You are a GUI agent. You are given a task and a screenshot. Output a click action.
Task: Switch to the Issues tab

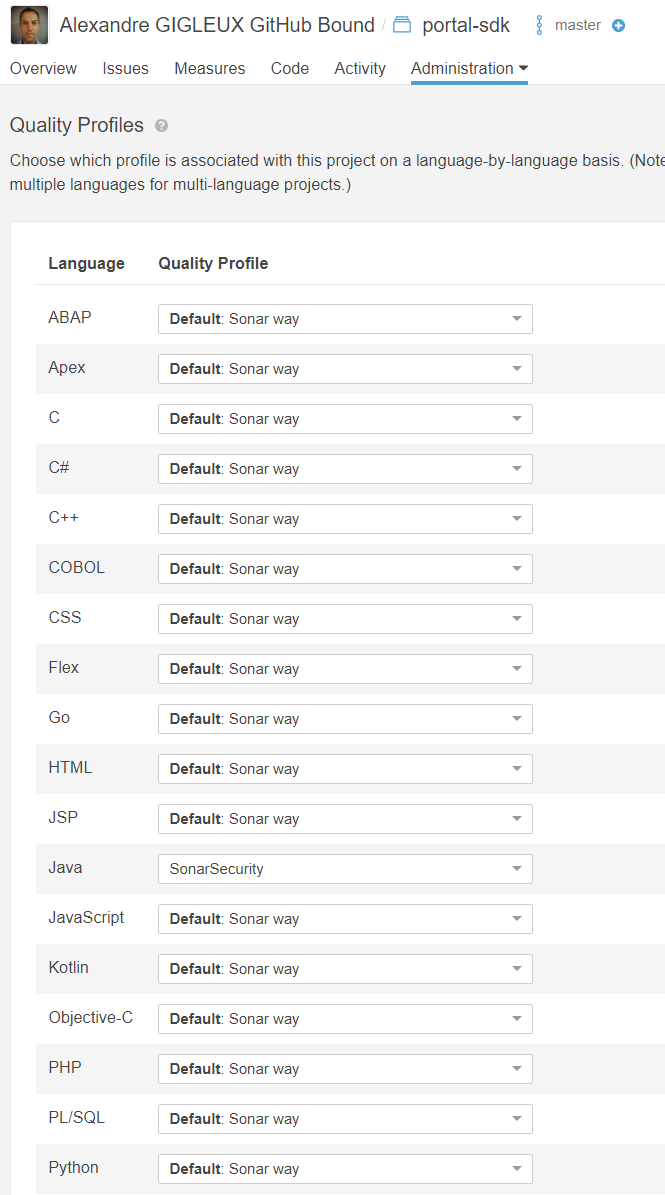tap(125, 68)
